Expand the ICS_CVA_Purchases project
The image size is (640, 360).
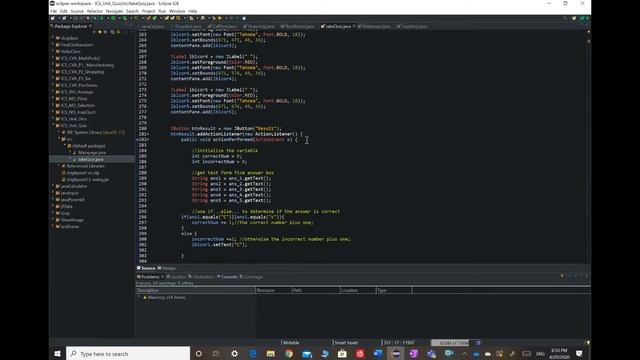point(53,85)
